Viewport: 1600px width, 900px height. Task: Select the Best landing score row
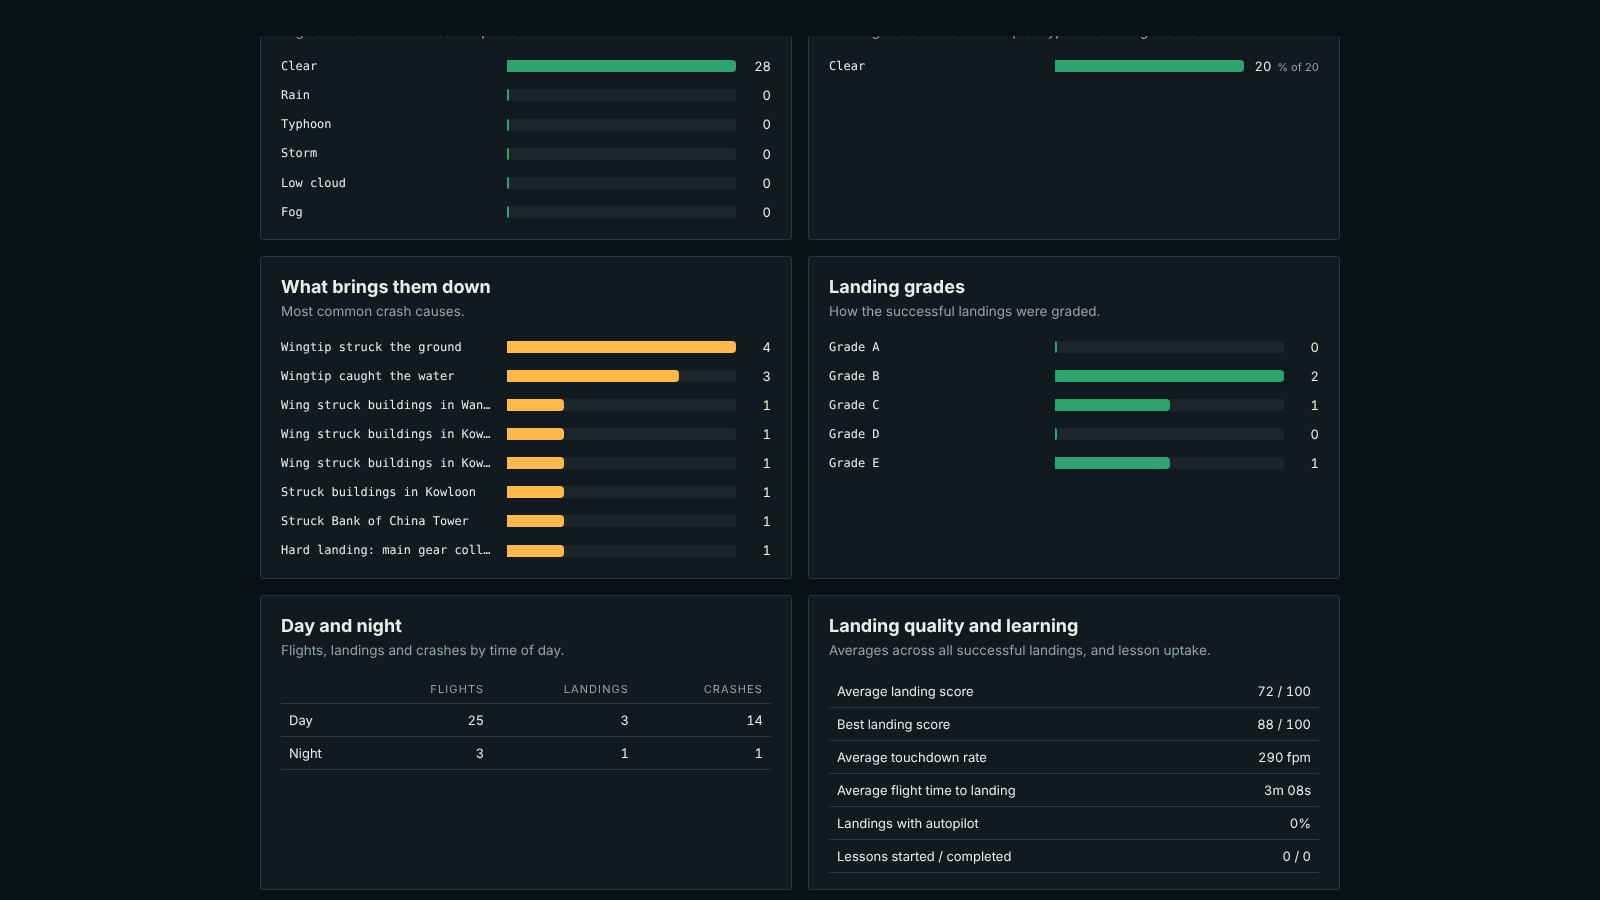point(1074,724)
